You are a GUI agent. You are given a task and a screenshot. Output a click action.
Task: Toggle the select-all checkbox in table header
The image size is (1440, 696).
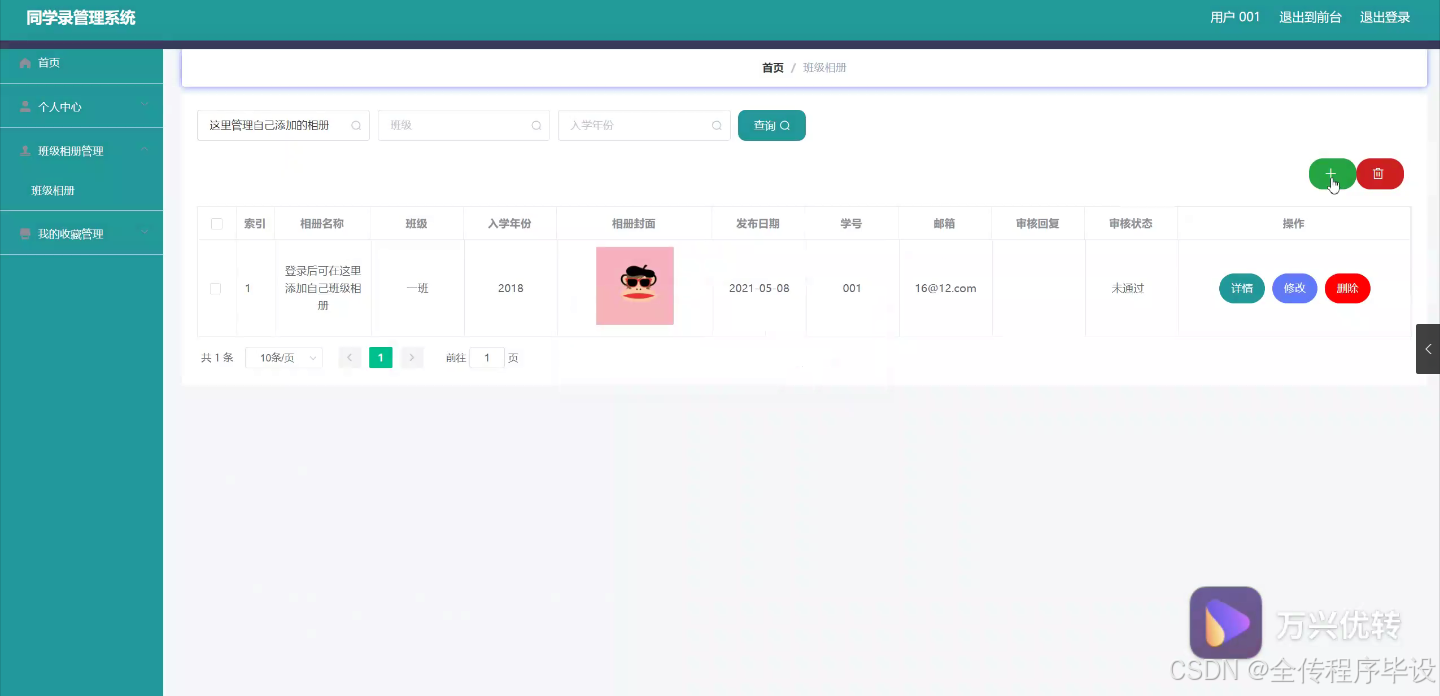(217, 223)
